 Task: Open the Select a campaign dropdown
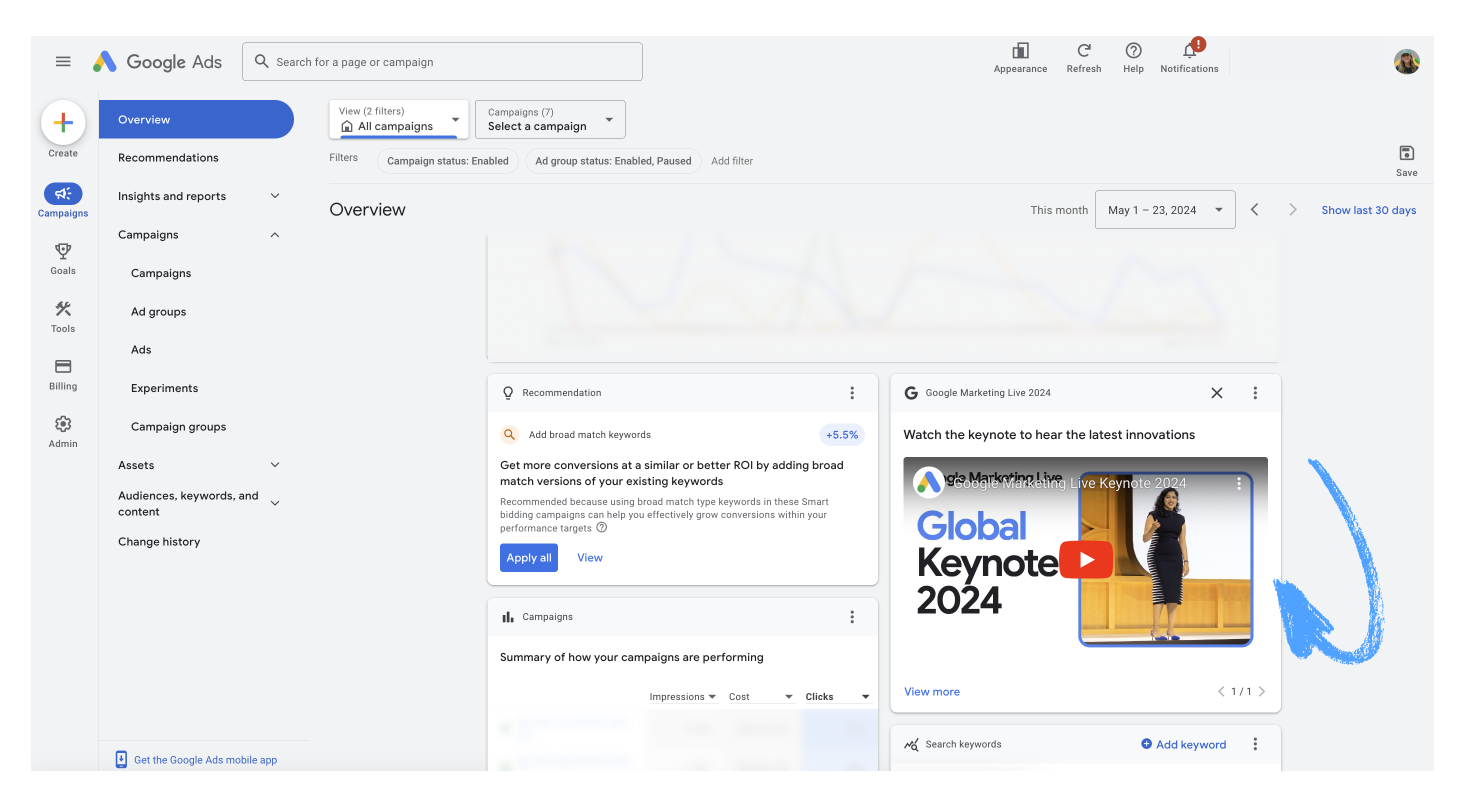click(x=550, y=119)
